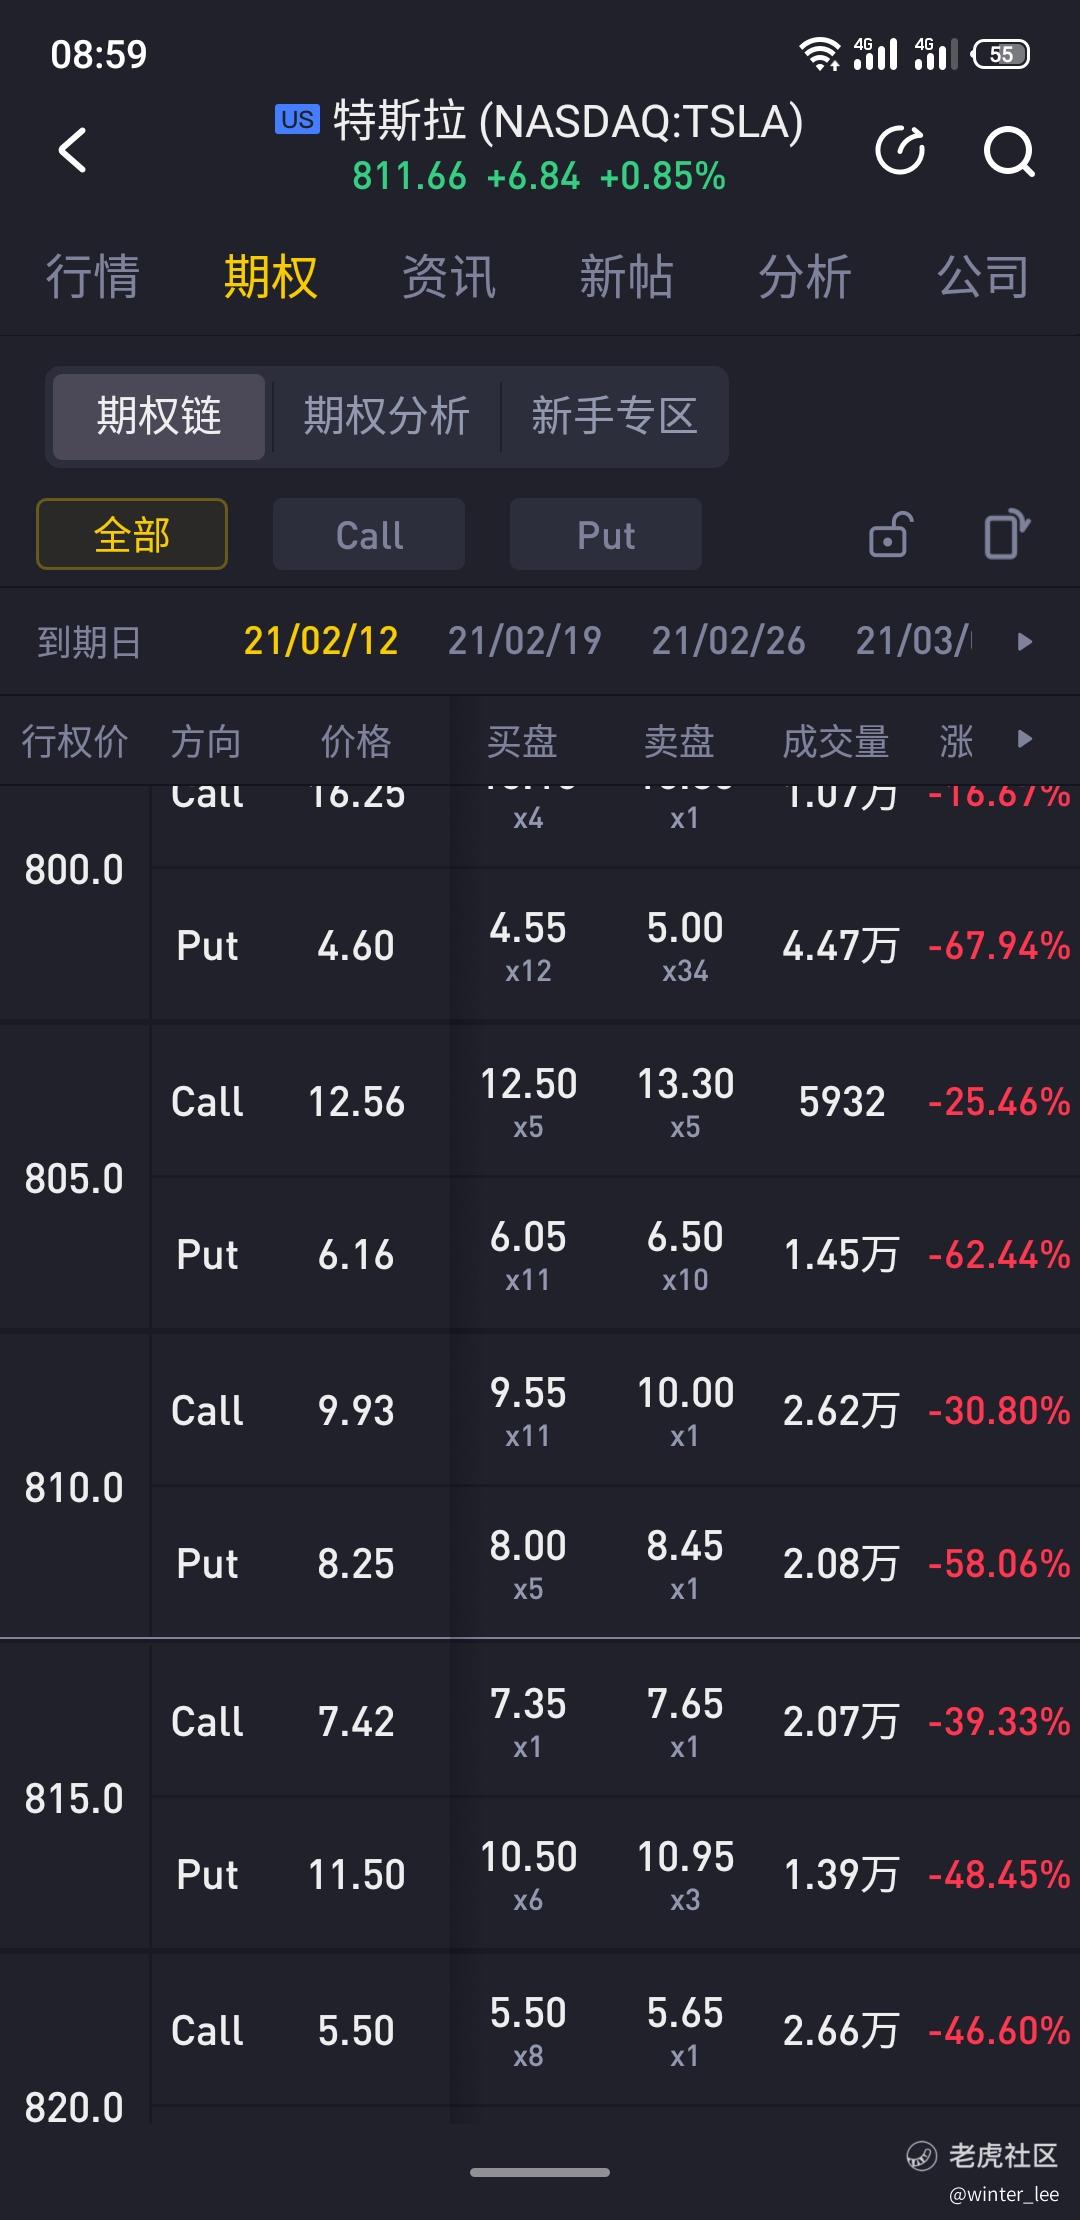
Task: Tap the bottom home indicator bar
Action: [540, 2172]
